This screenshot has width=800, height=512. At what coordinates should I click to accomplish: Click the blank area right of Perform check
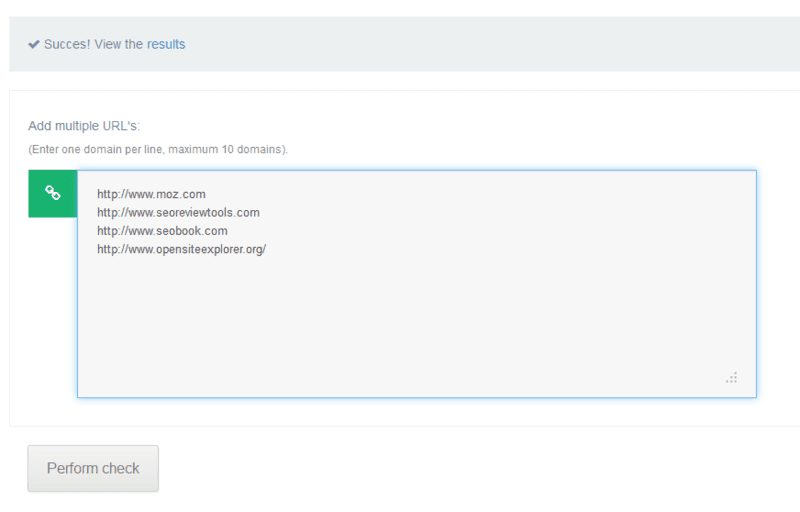click(450, 468)
